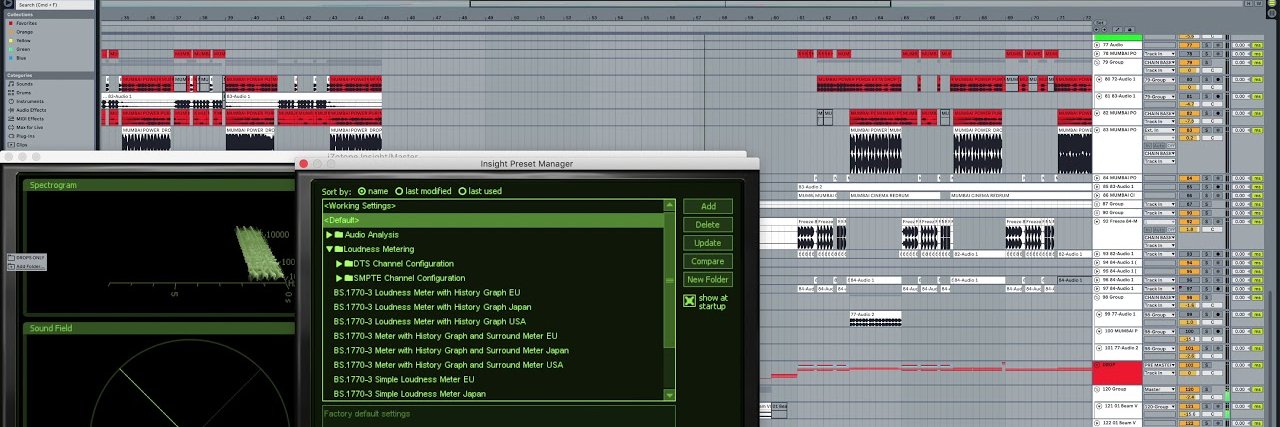The image size is (1280, 427).
Task: Select the 'last modified' sort option
Action: point(400,191)
